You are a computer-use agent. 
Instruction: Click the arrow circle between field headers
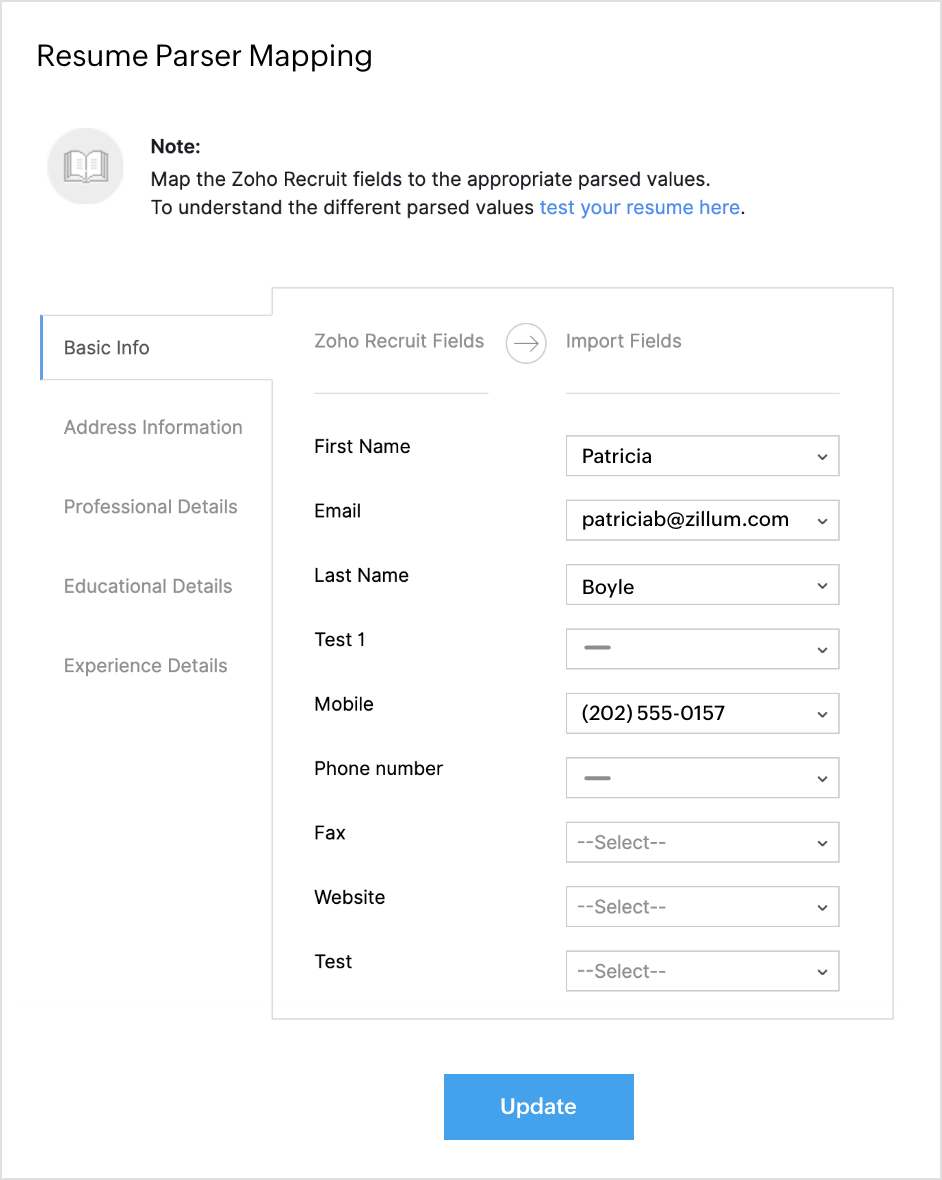click(526, 343)
